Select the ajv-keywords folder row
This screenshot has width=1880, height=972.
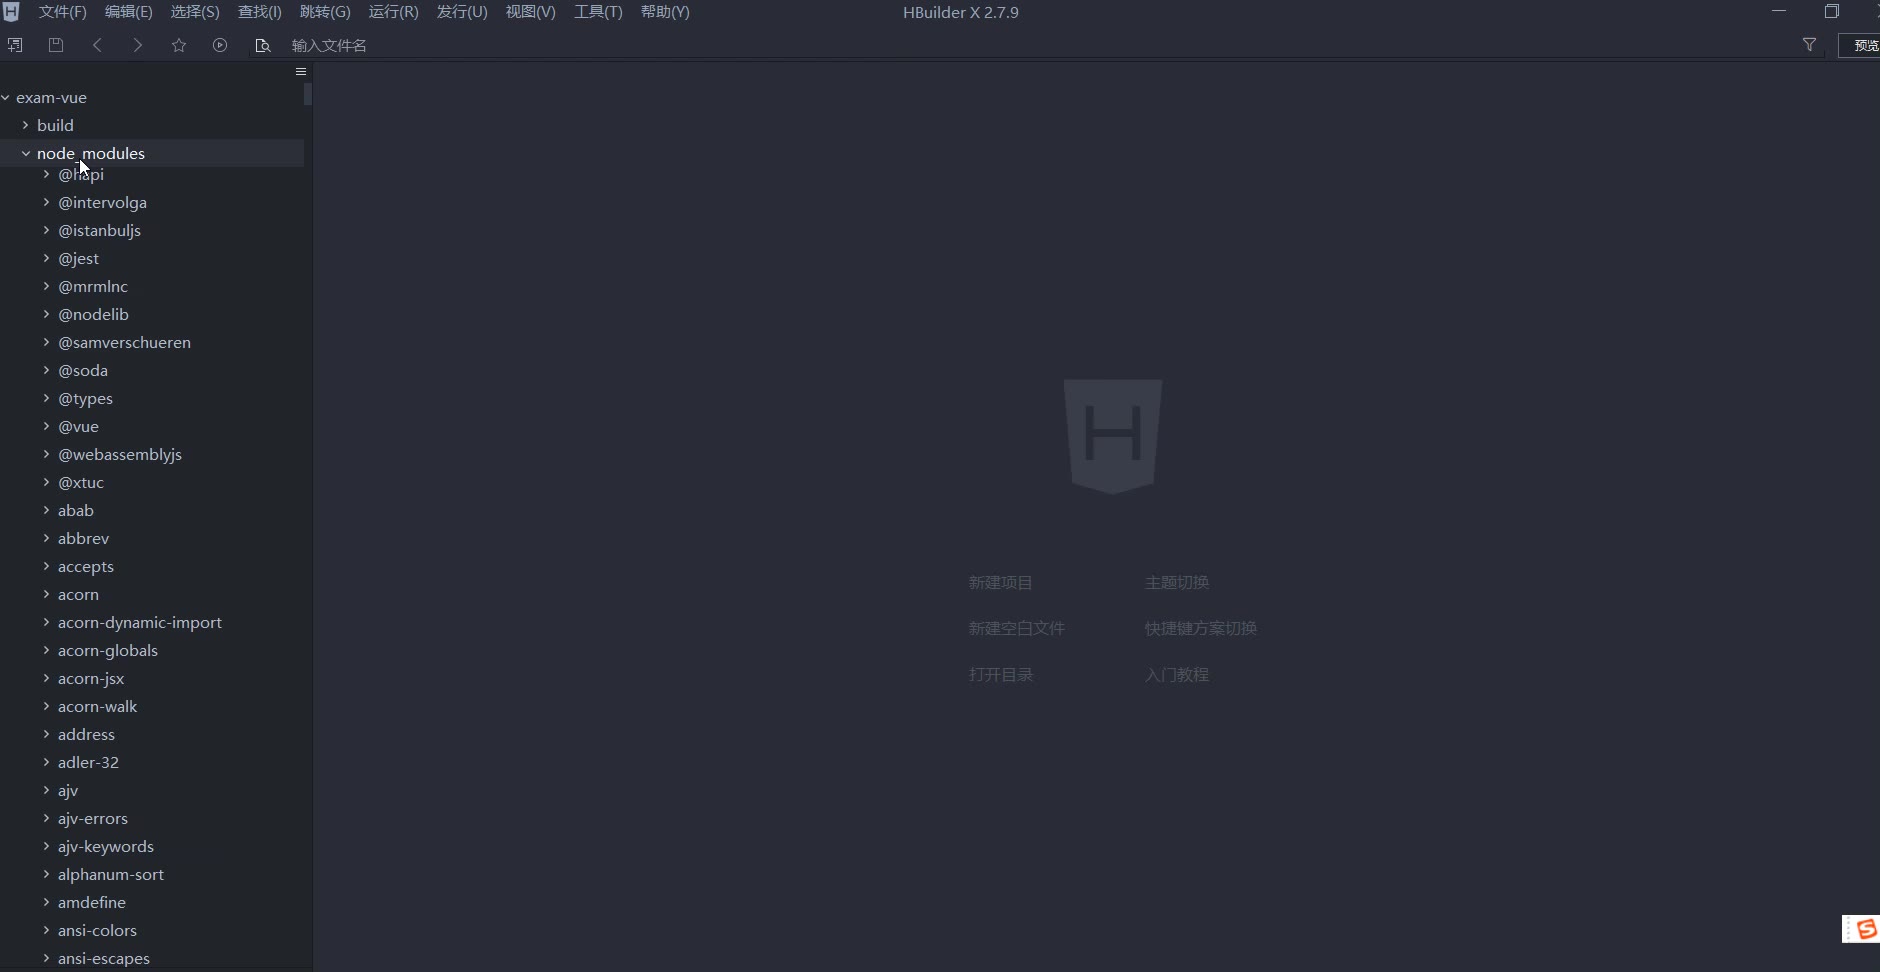152,846
